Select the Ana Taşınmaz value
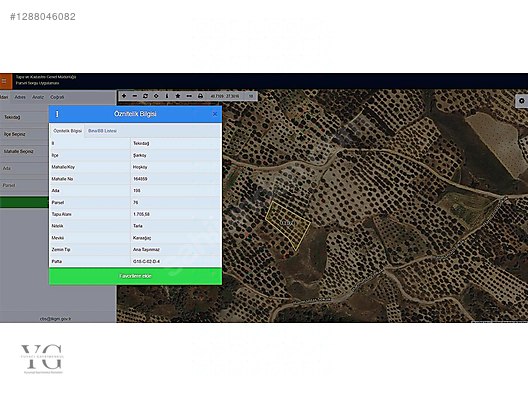Image resolution: width=528 pixels, height=396 pixels. pos(146,250)
